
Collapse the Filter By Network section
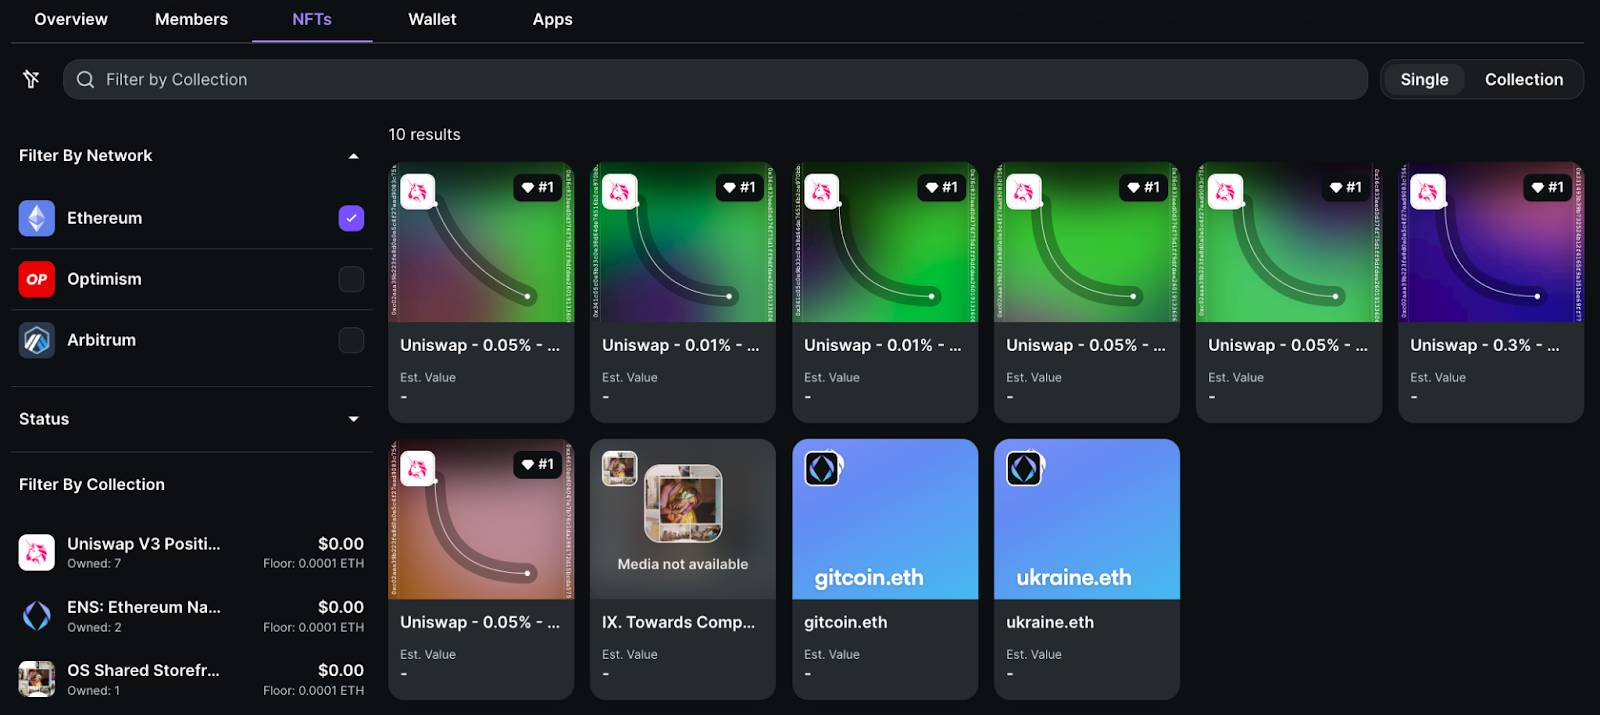click(x=353, y=156)
